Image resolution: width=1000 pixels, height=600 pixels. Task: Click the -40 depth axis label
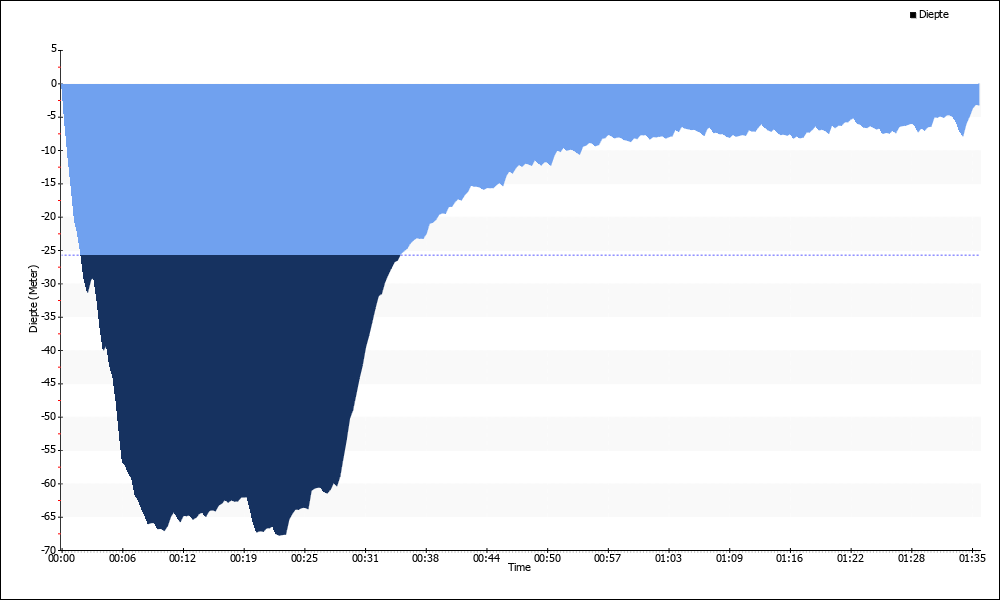pyautogui.click(x=49, y=350)
